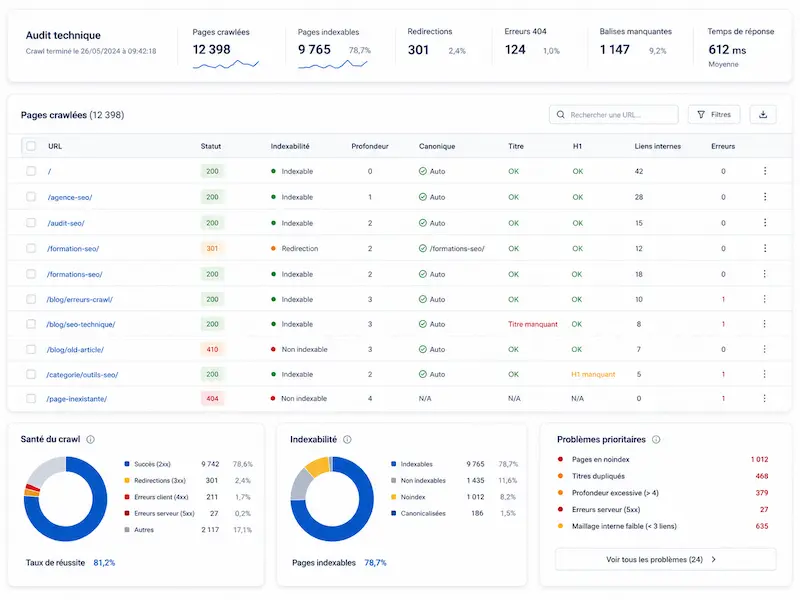The image size is (800, 600).
Task: Open the /categorie/outils-seo/ URL link
Action: click(82, 374)
